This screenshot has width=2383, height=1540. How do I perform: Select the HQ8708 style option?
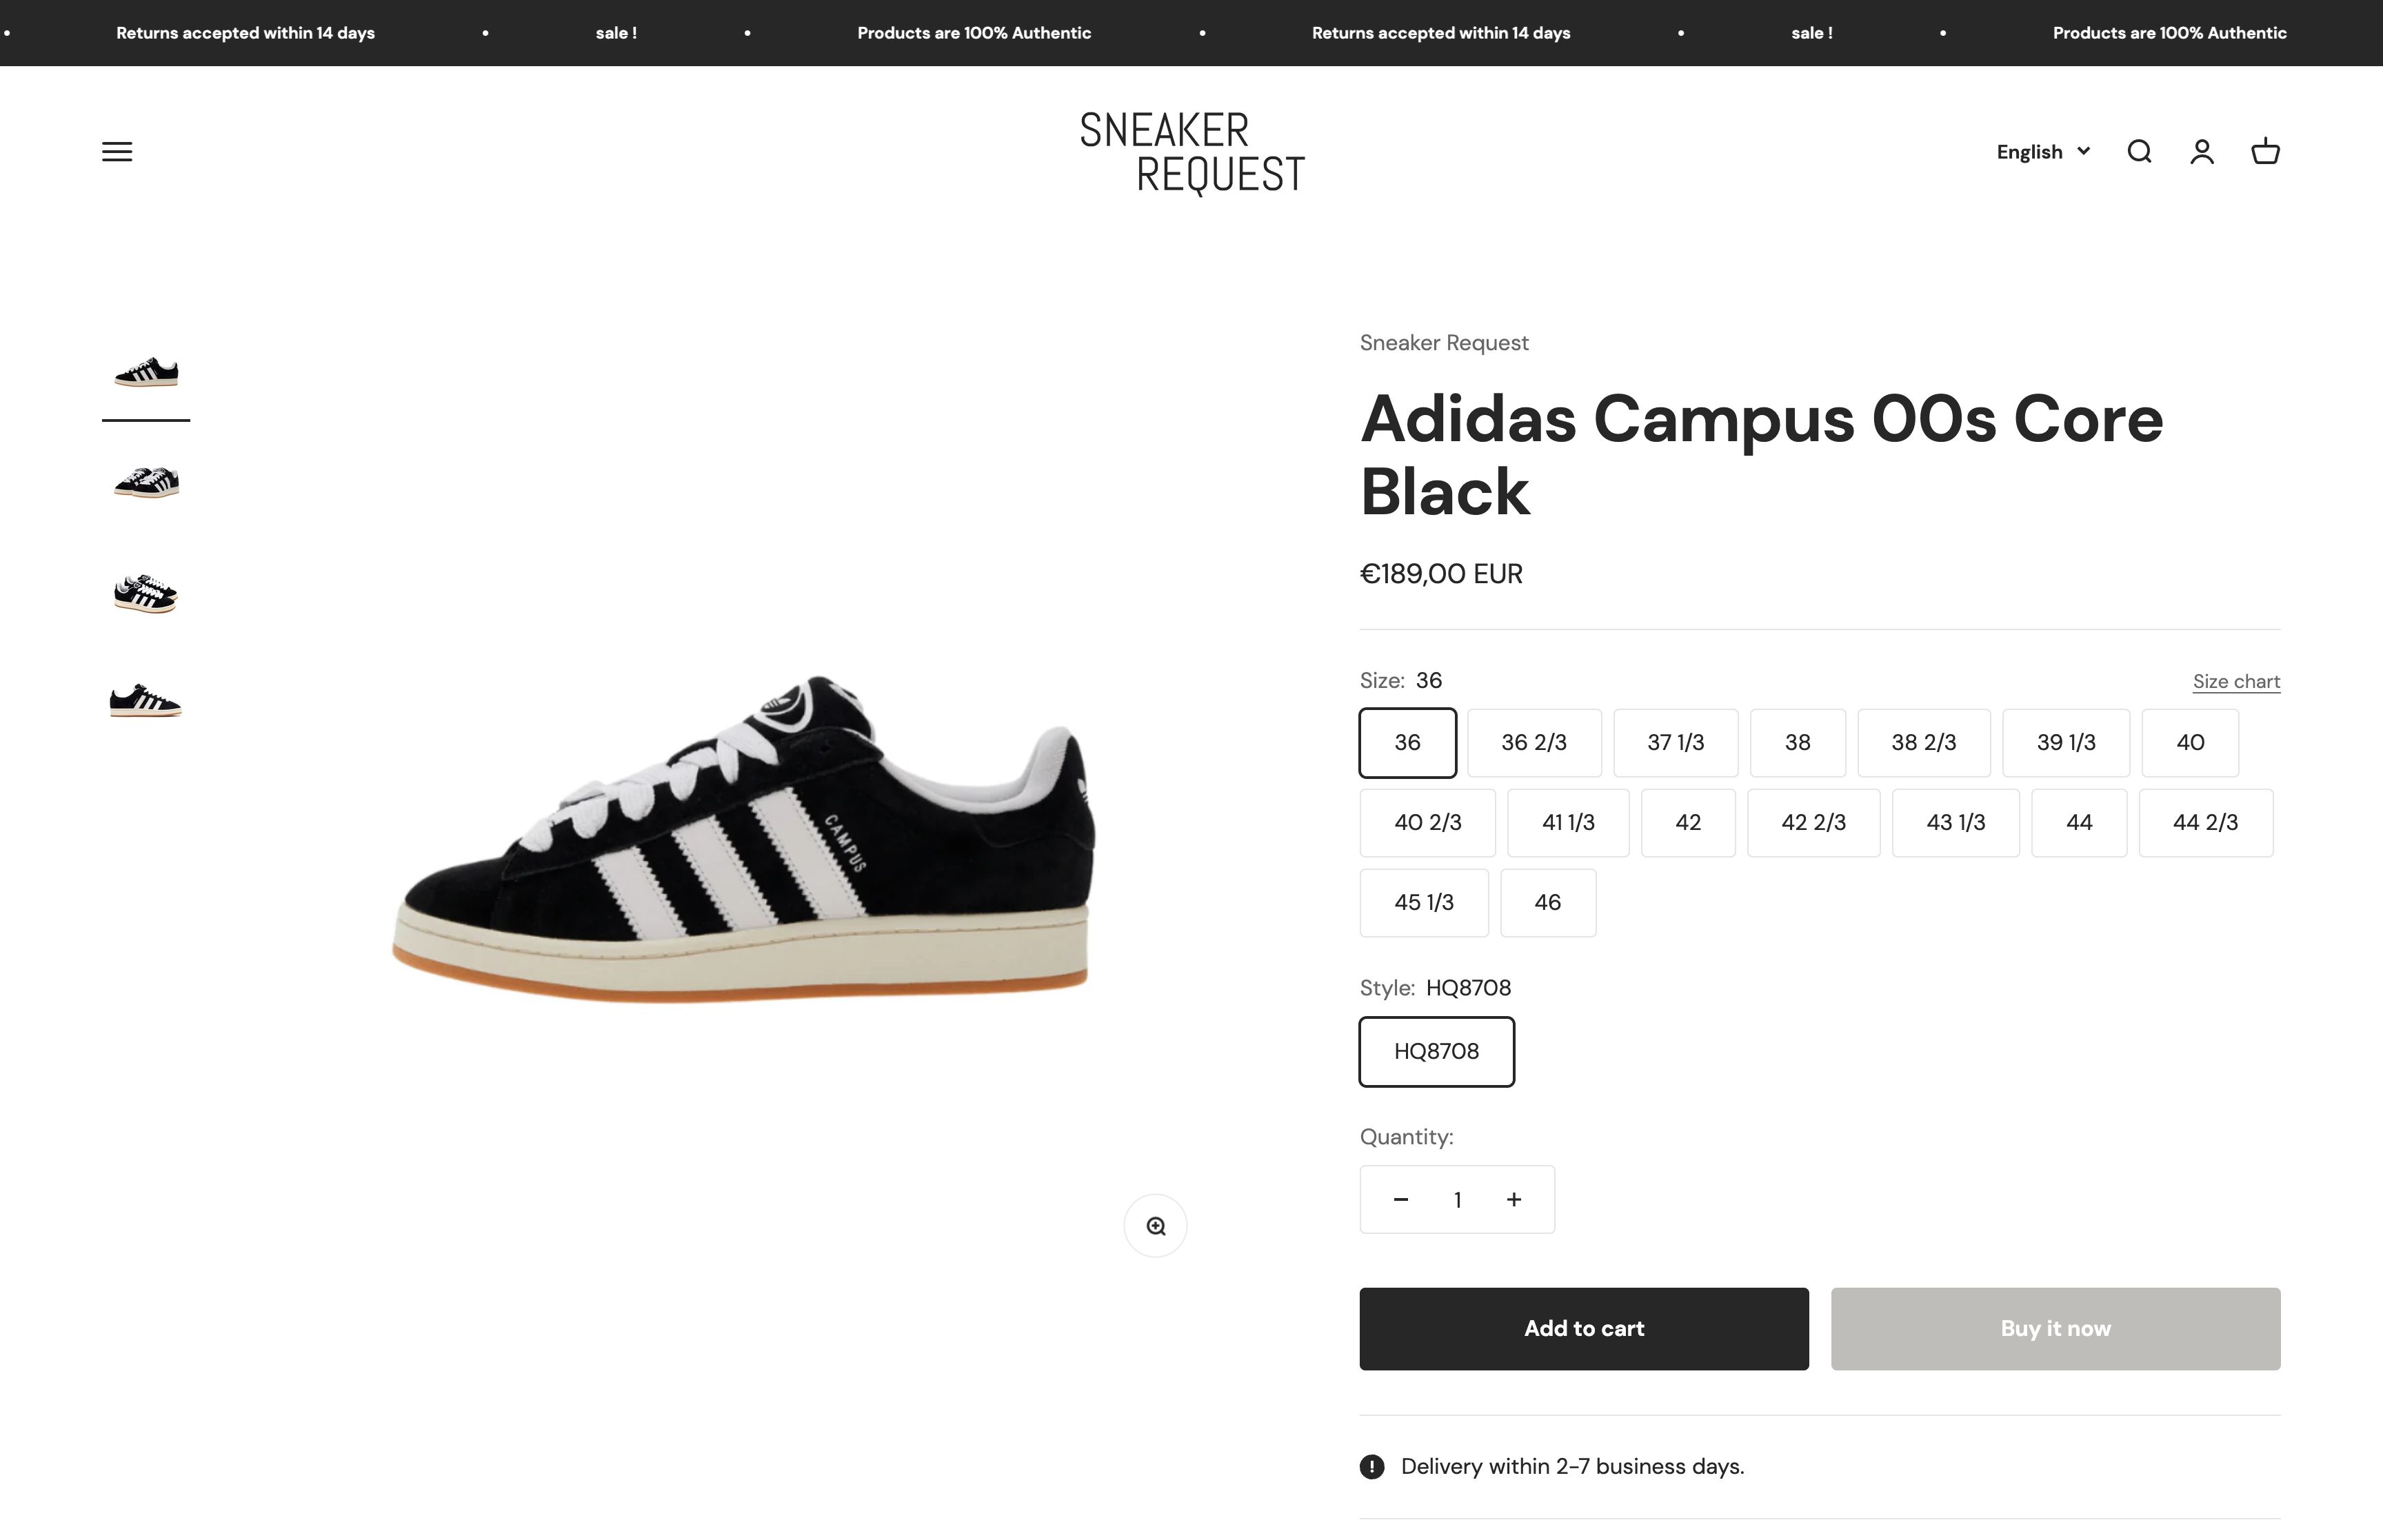1436,1051
